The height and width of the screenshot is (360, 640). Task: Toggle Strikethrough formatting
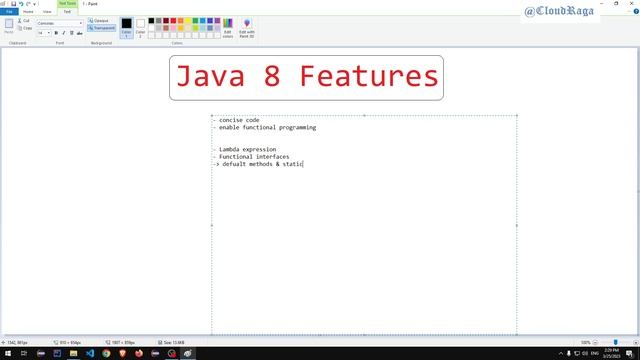click(80, 33)
